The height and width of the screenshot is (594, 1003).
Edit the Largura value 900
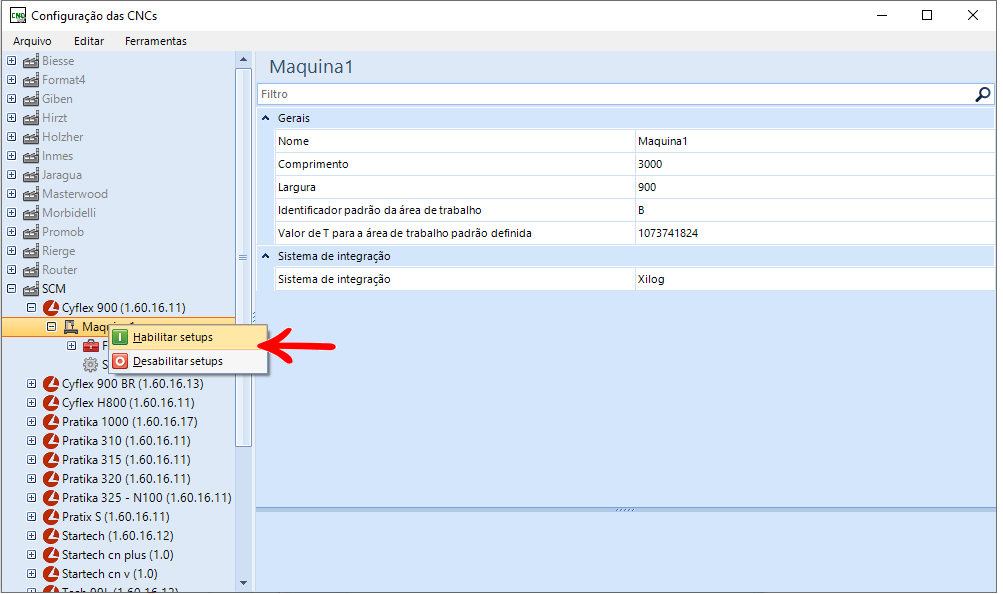[x=814, y=187]
